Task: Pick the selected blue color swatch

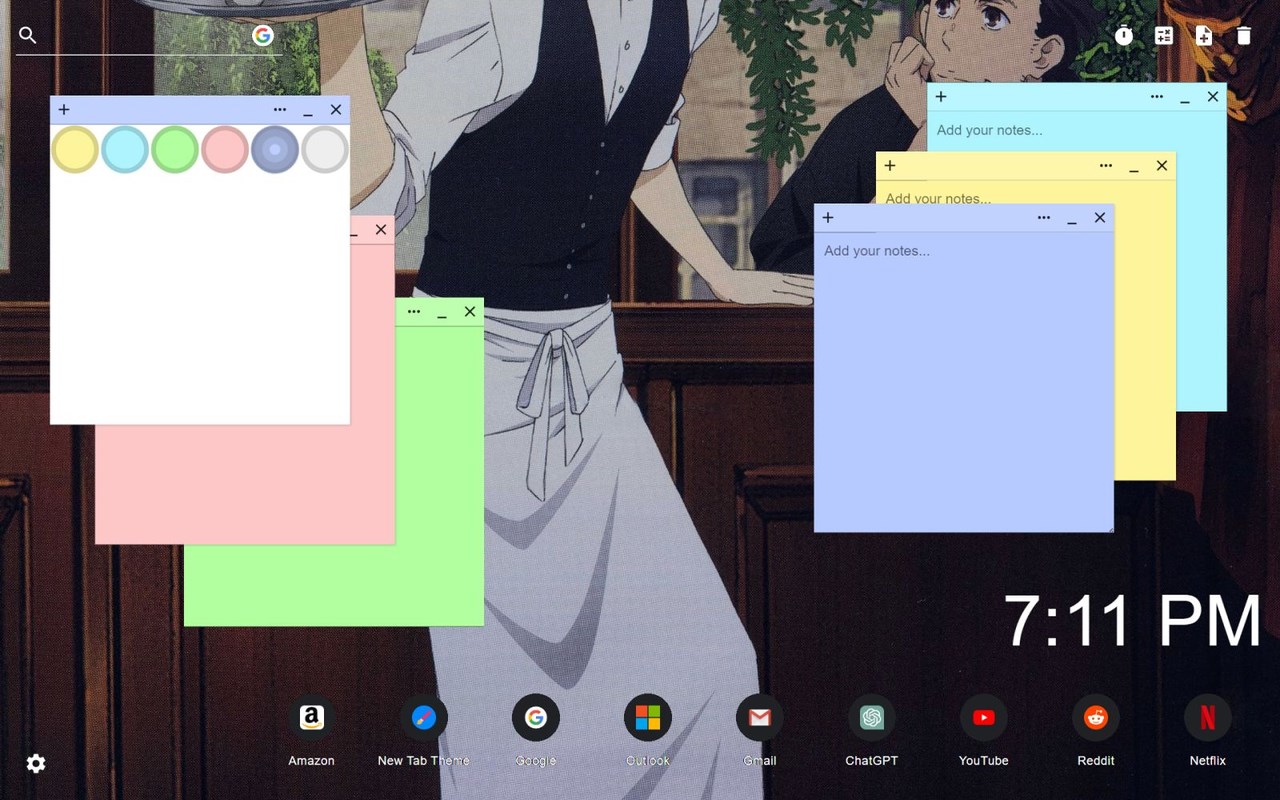Action: (275, 150)
